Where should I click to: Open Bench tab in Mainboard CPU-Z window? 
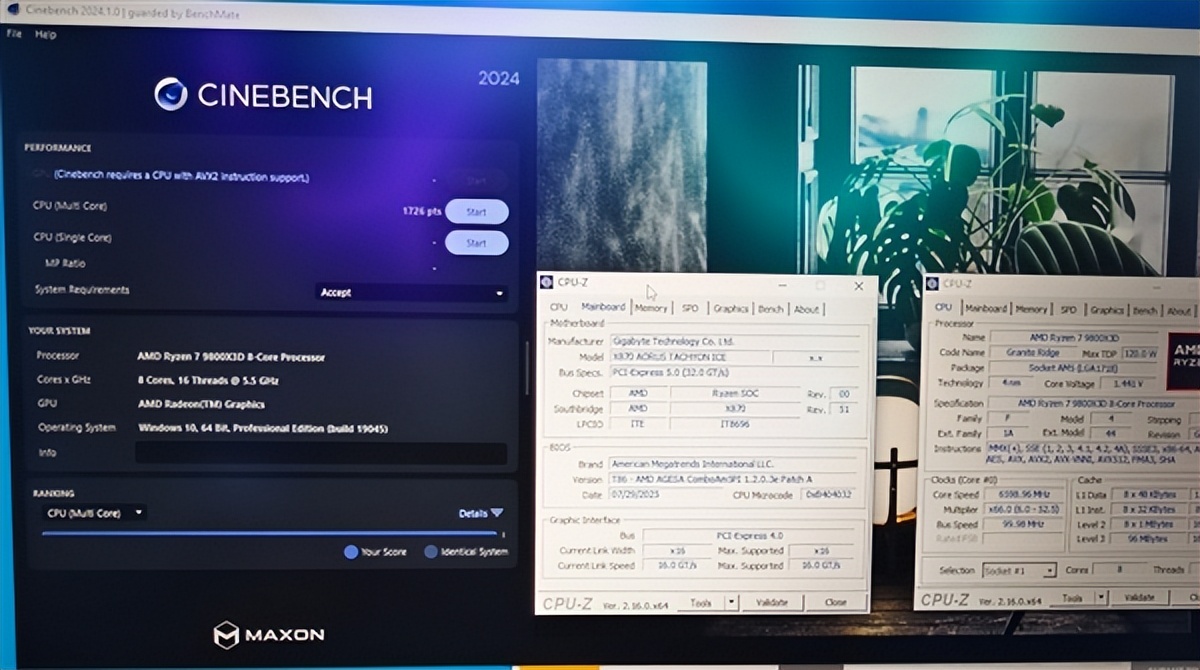pos(770,308)
